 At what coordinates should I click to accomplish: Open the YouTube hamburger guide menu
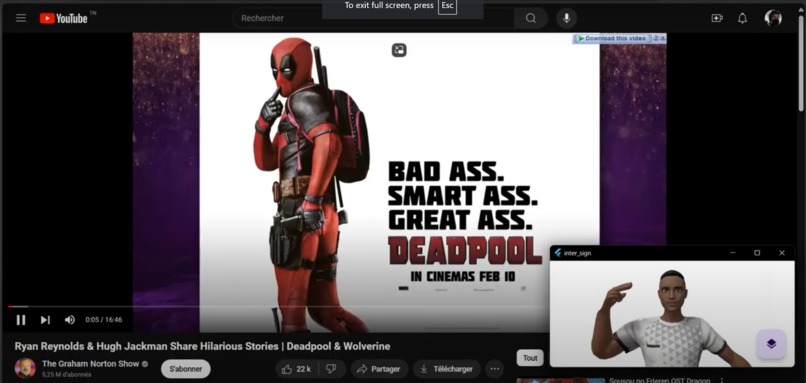(21, 19)
